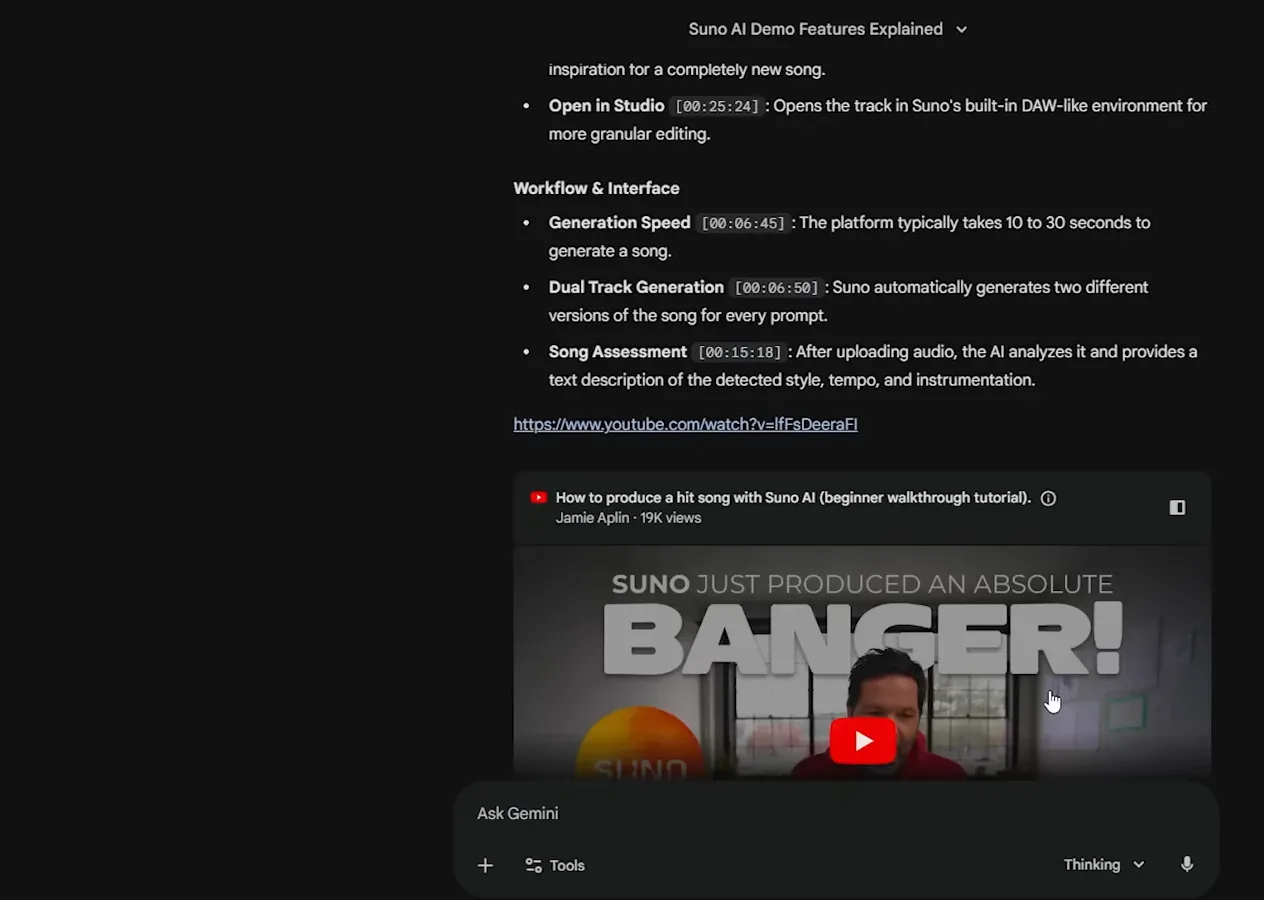Click the Workflow & Interface heading
This screenshot has height=900, width=1264.
pos(596,188)
